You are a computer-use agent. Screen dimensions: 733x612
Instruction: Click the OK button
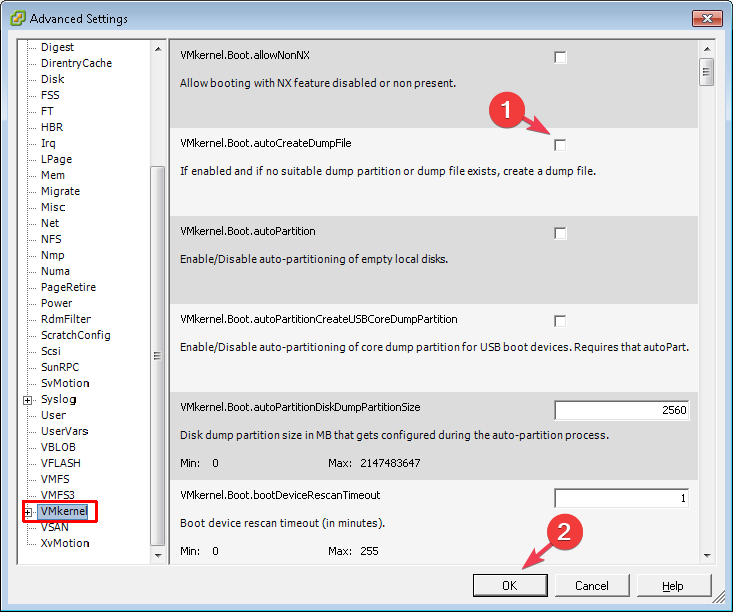(510, 585)
